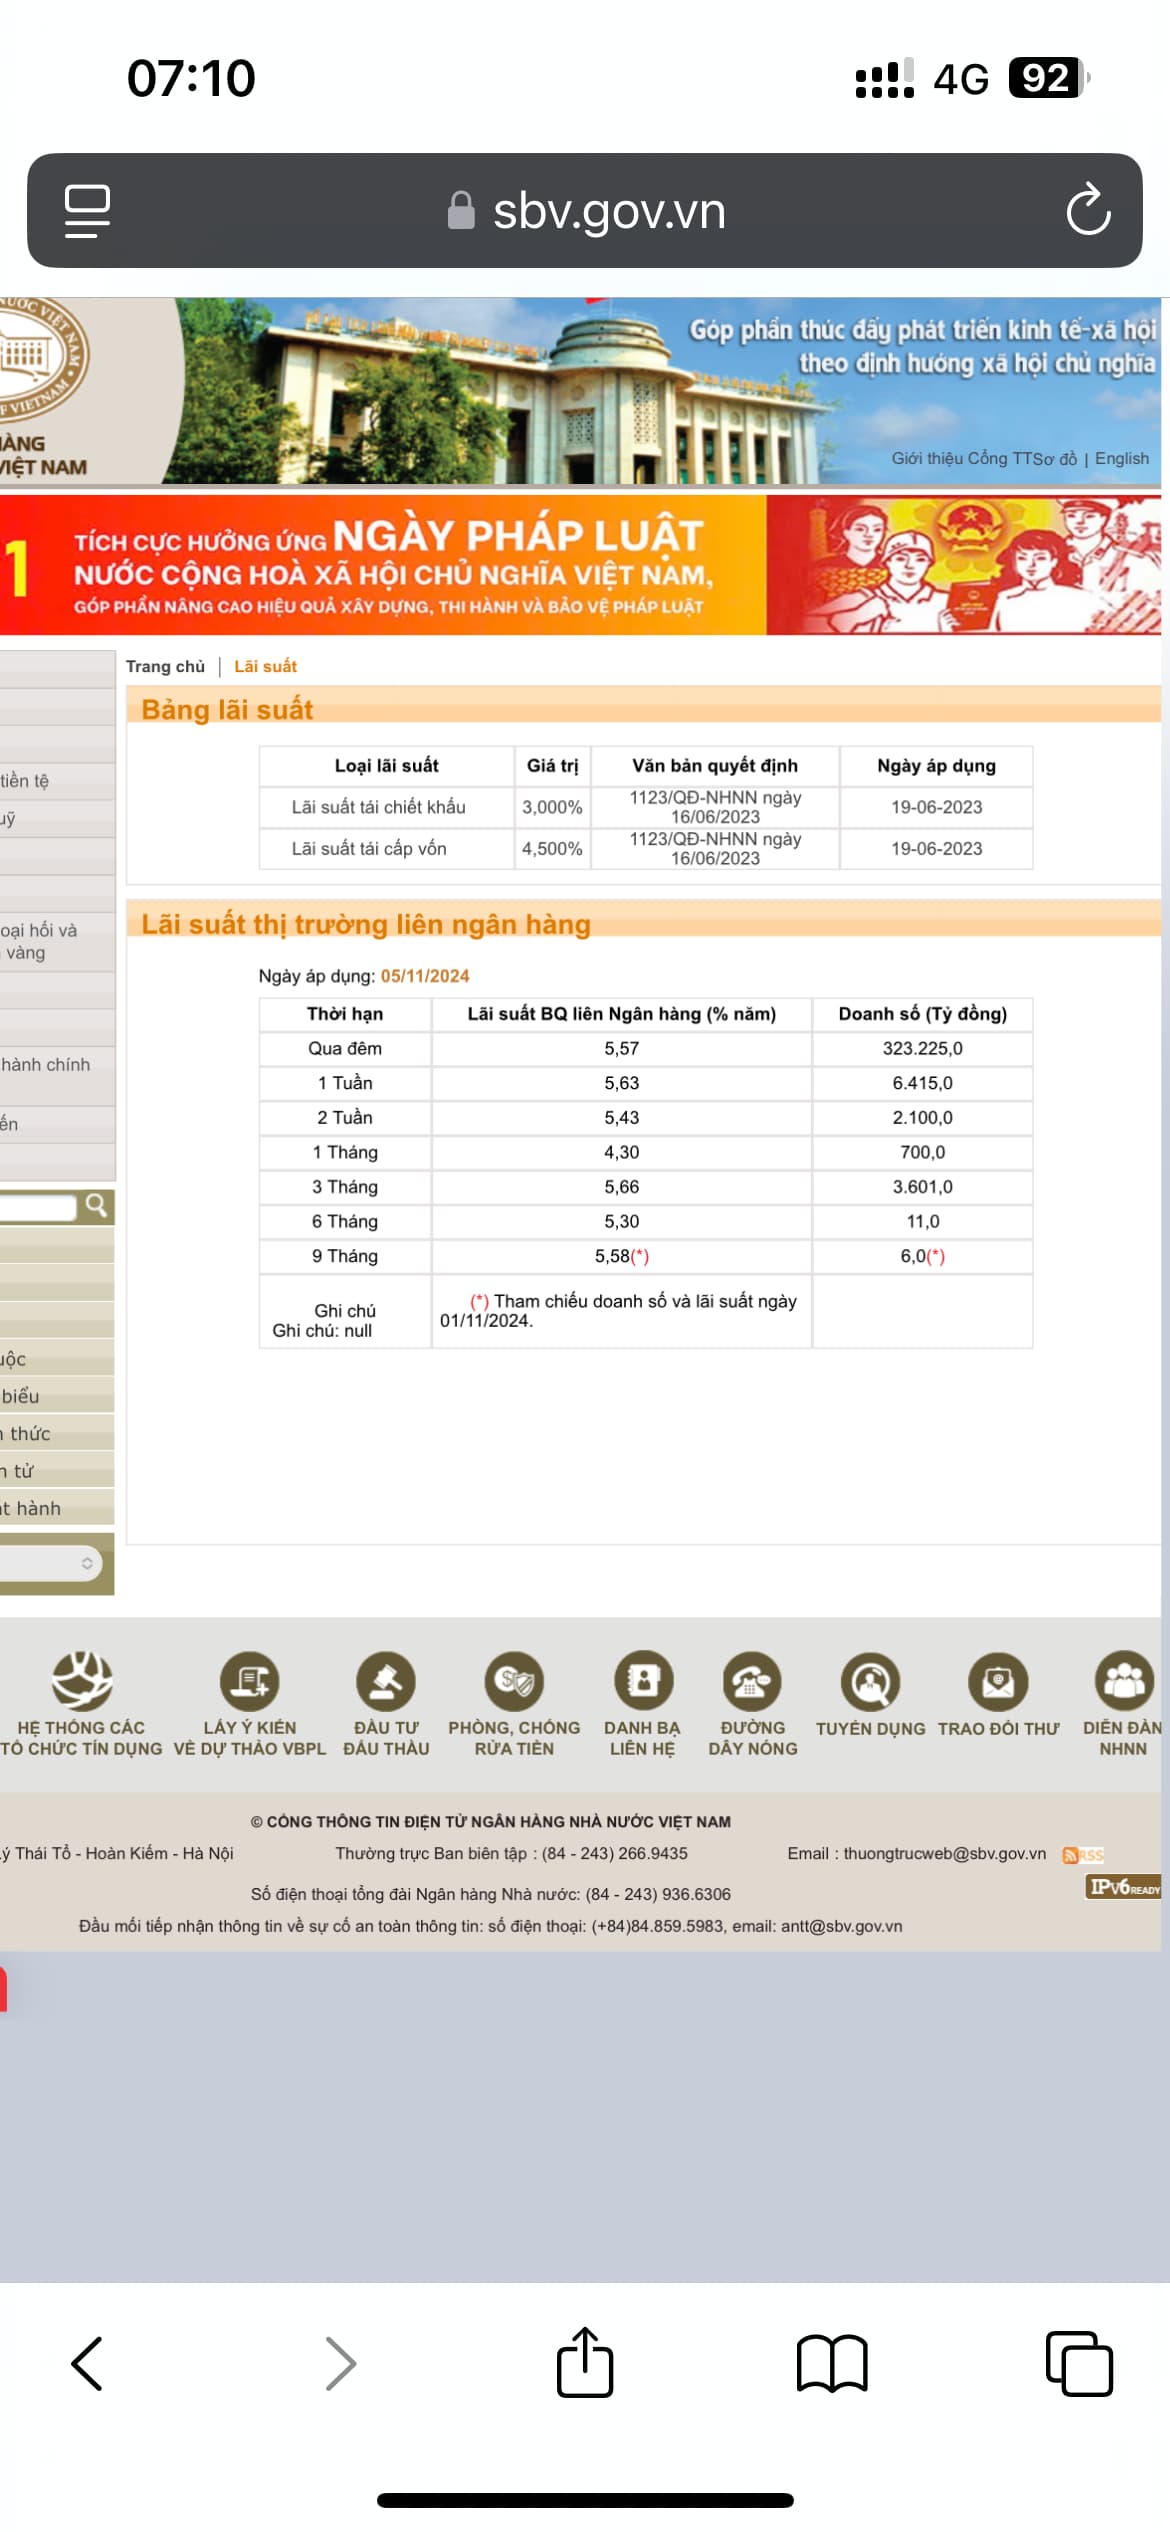The width and height of the screenshot is (1170, 2532).
Task: Tap the Safari share icon
Action: pyautogui.click(x=585, y=2364)
